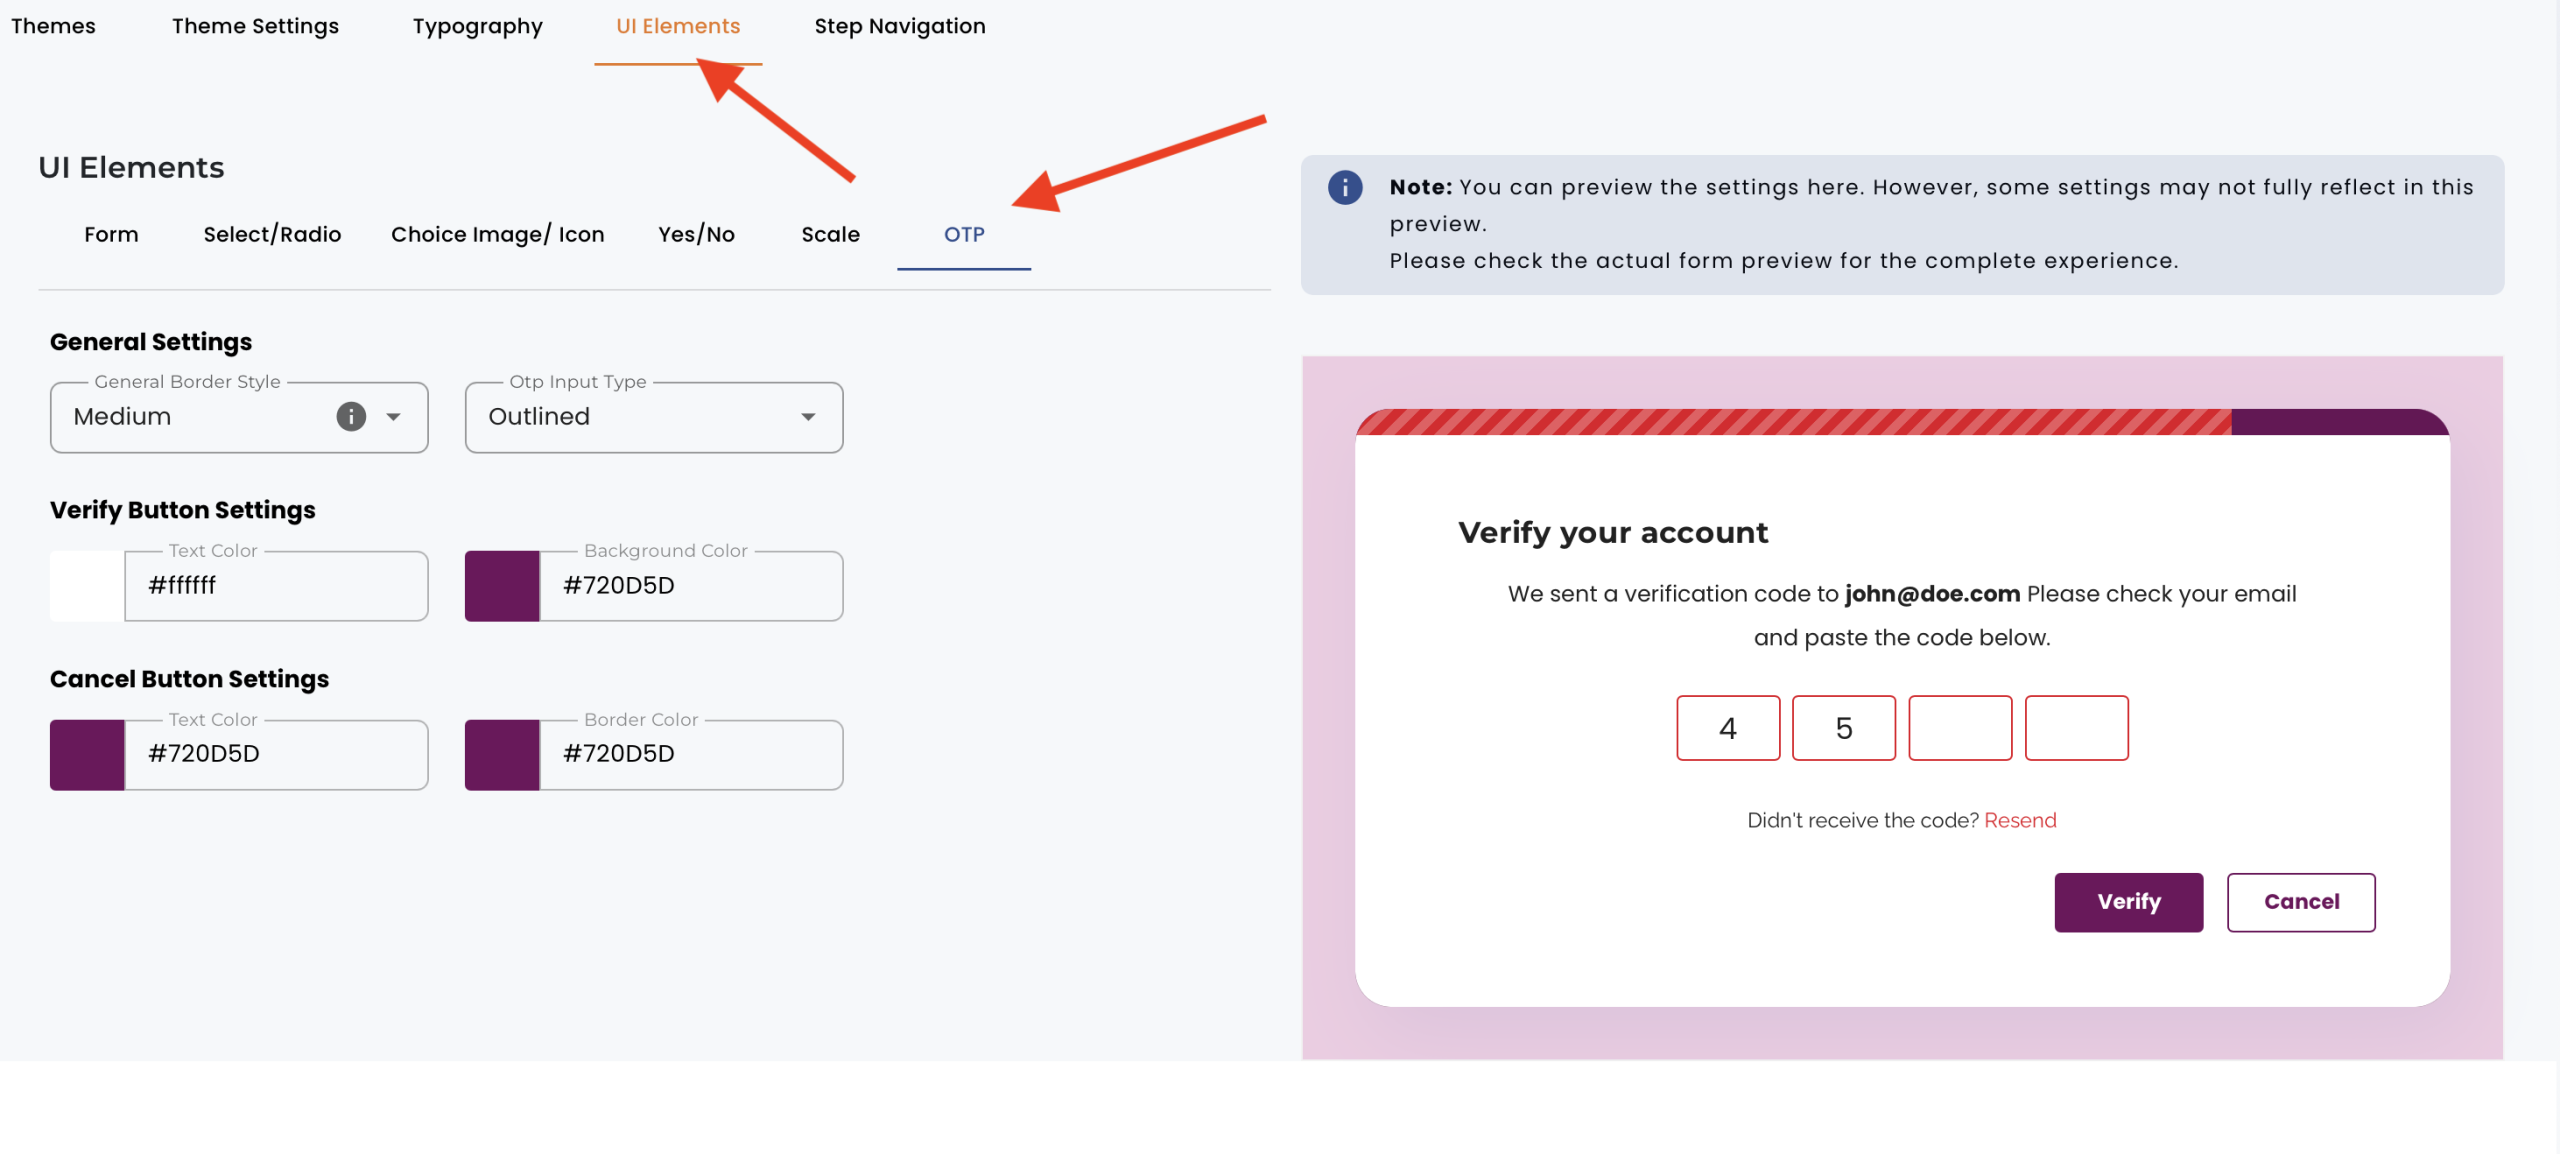The width and height of the screenshot is (2560, 1154).
Task: Click the Cancel button in the preview
Action: coord(2300,902)
